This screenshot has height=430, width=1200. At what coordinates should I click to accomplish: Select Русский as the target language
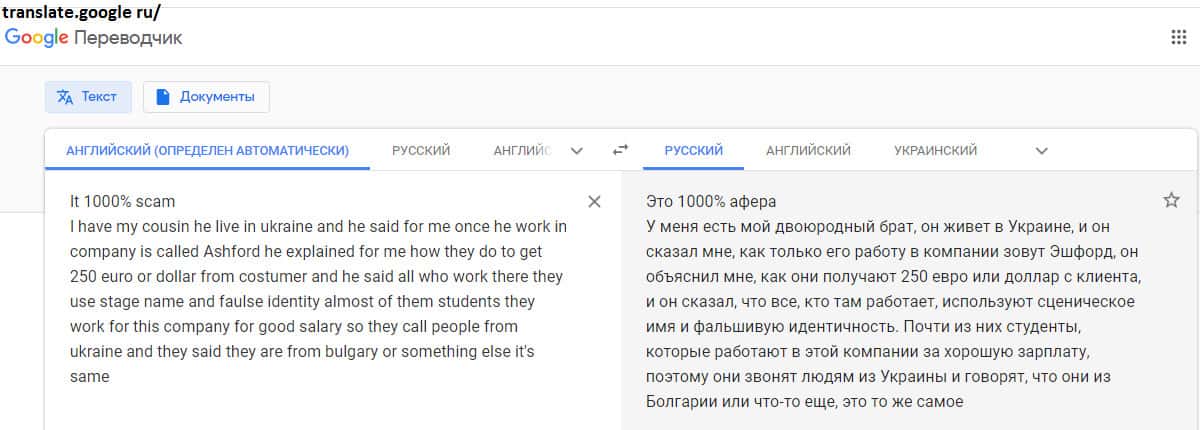click(x=694, y=151)
